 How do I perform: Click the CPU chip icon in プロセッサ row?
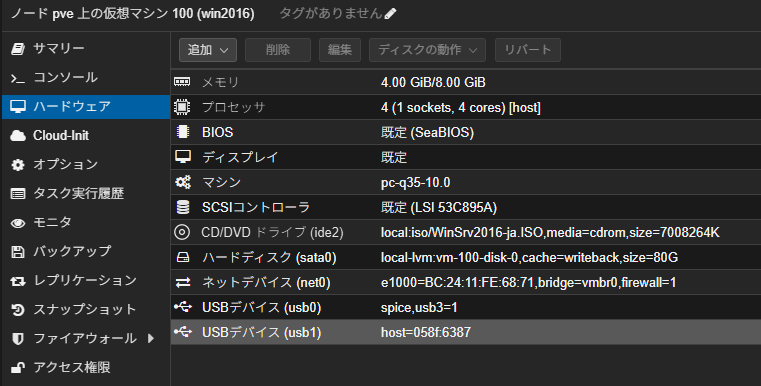click(x=182, y=107)
